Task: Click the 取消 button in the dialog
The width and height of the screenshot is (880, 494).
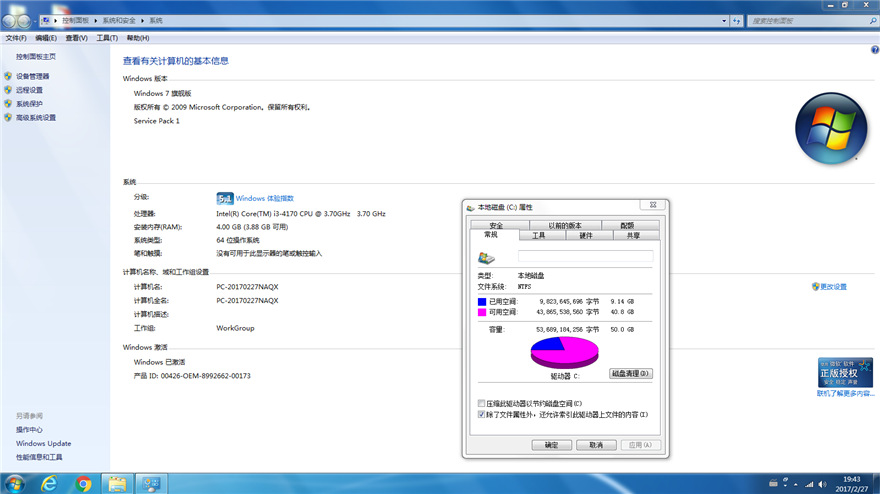Action: 596,445
